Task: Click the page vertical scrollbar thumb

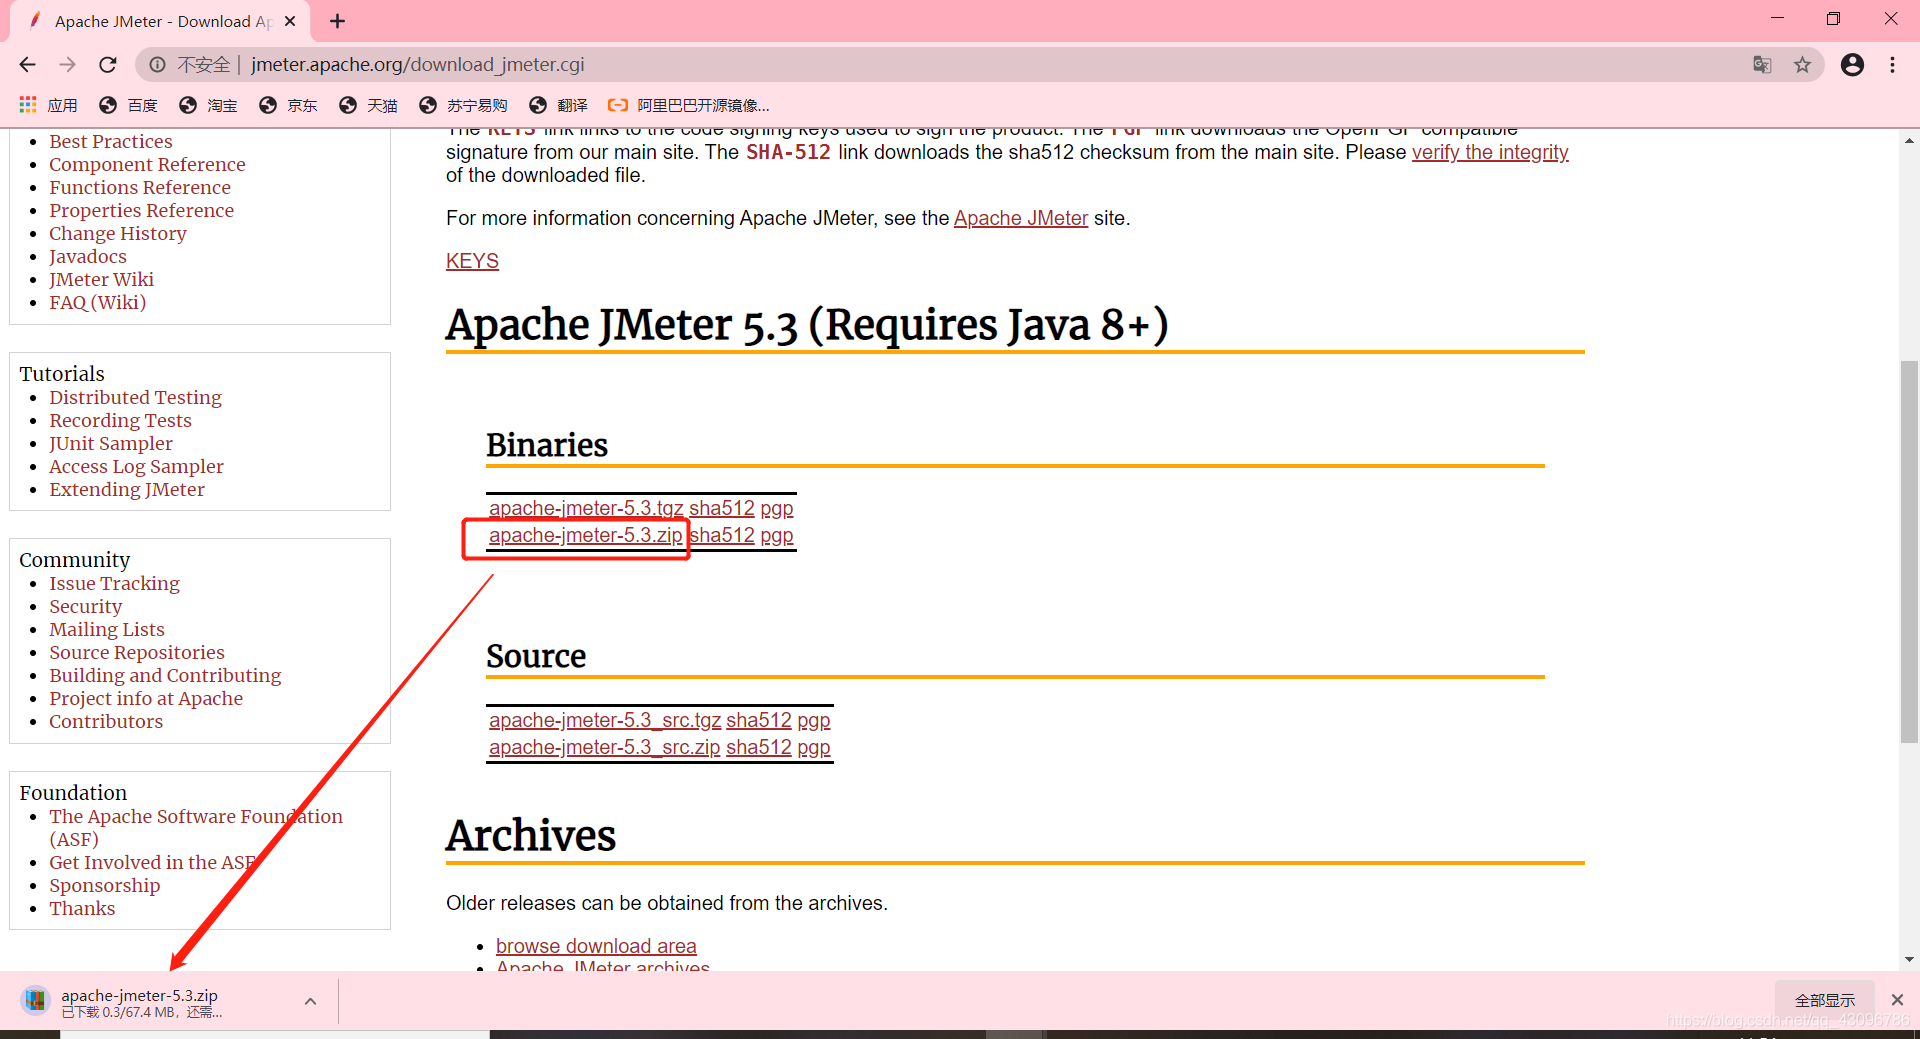Action: [x=1909, y=552]
